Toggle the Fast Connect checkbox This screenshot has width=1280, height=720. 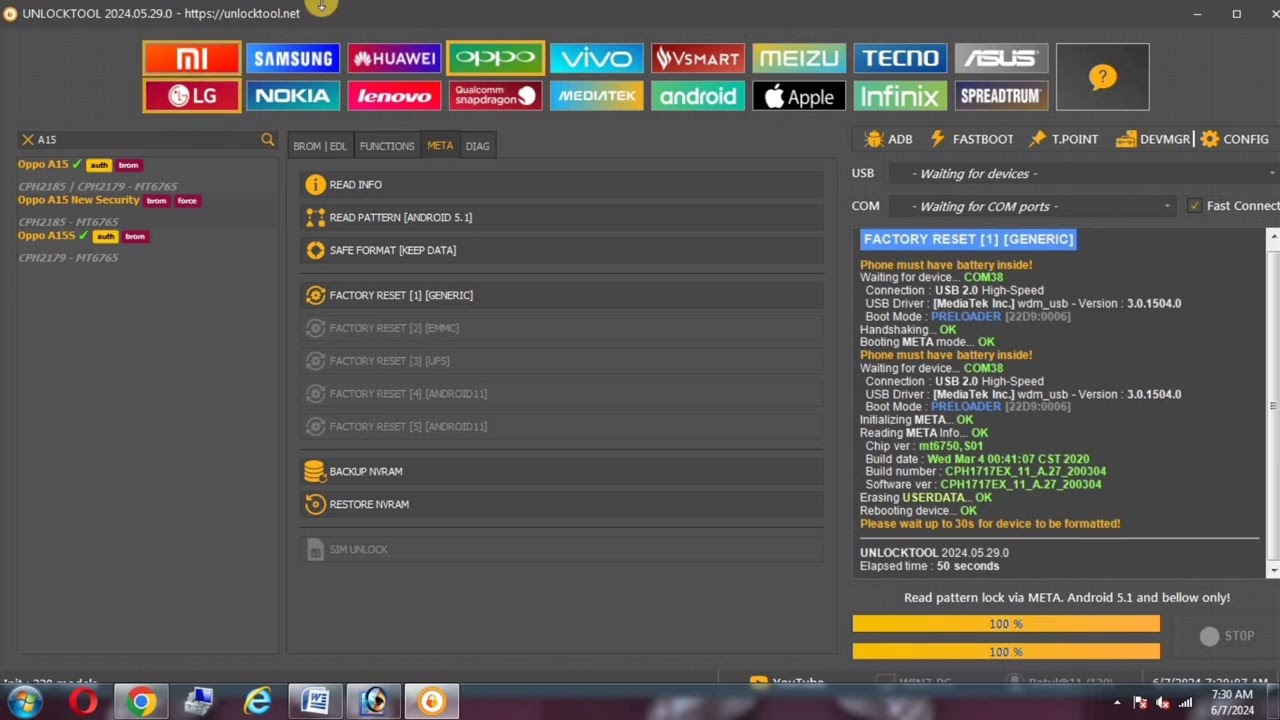pyautogui.click(x=1194, y=206)
